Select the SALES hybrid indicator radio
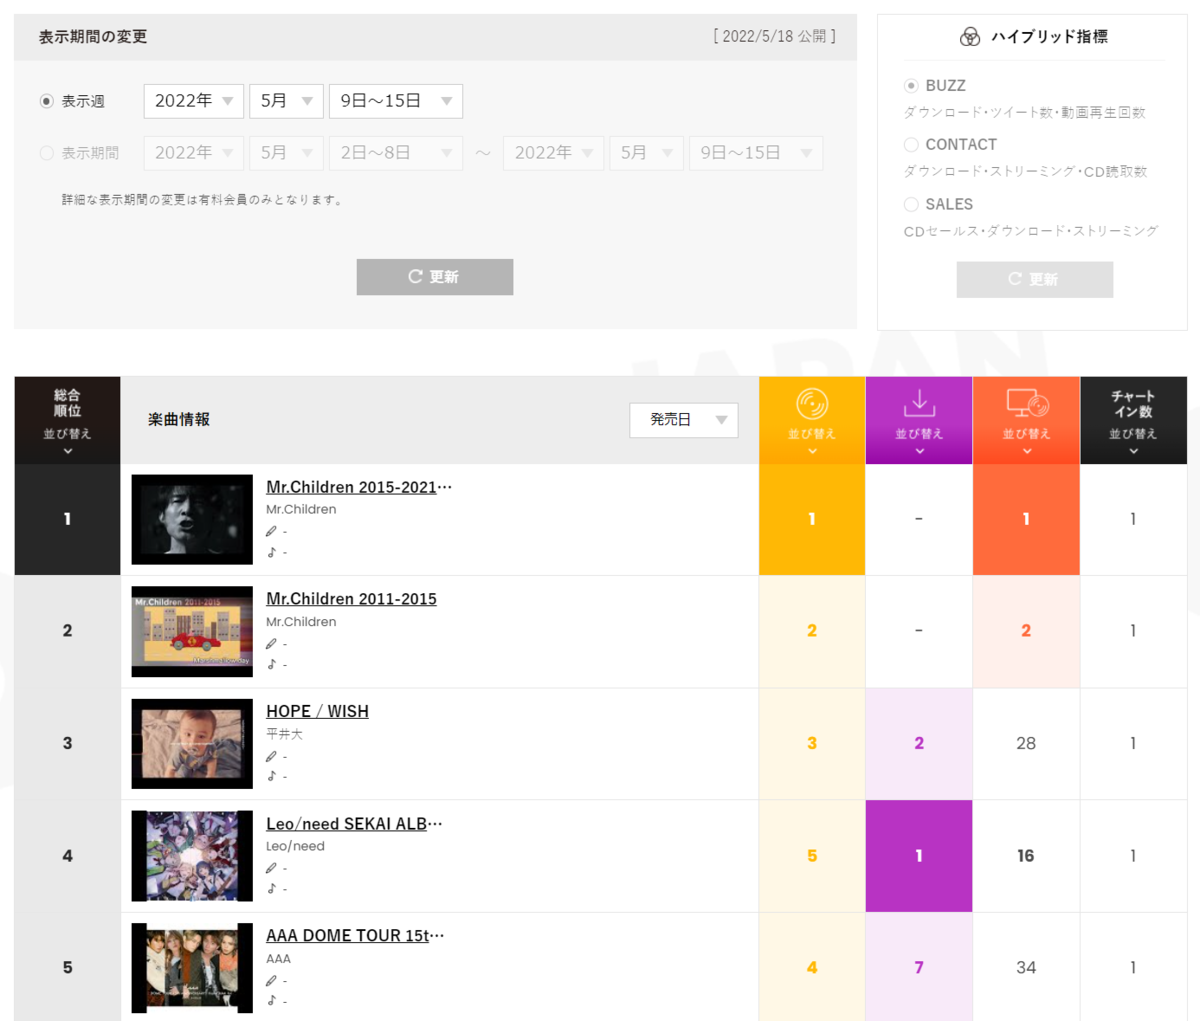1200x1021 pixels. point(911,204)
